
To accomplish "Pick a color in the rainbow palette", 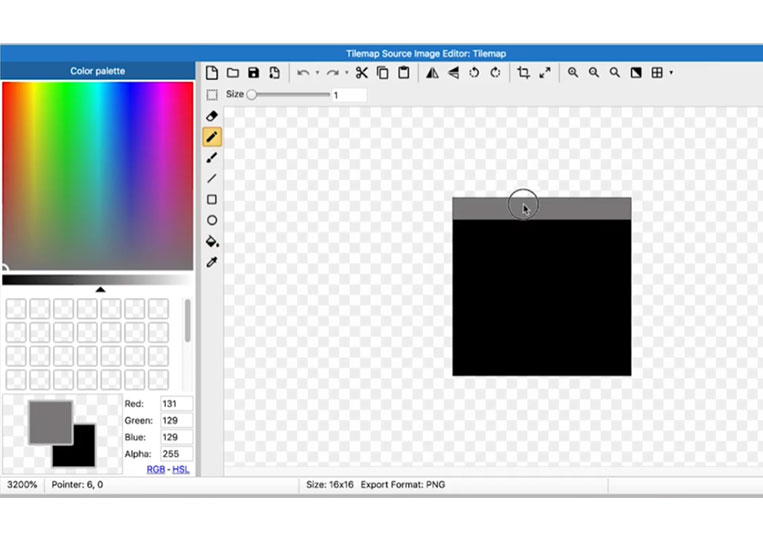I will [98, 176].
